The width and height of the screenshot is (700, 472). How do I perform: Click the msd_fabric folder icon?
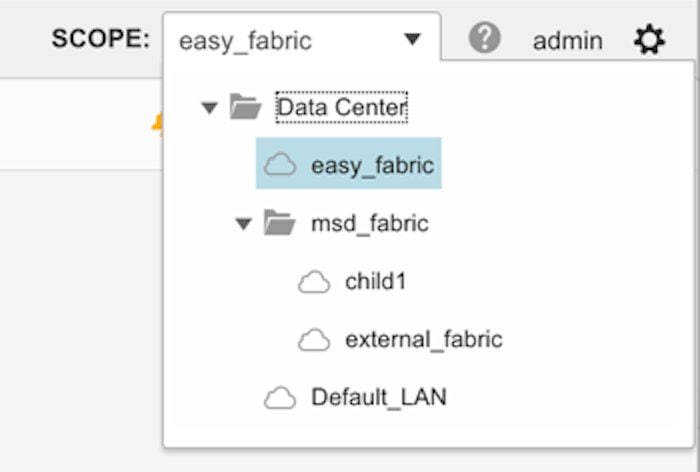pyautogui.click(x=279, y=223)
